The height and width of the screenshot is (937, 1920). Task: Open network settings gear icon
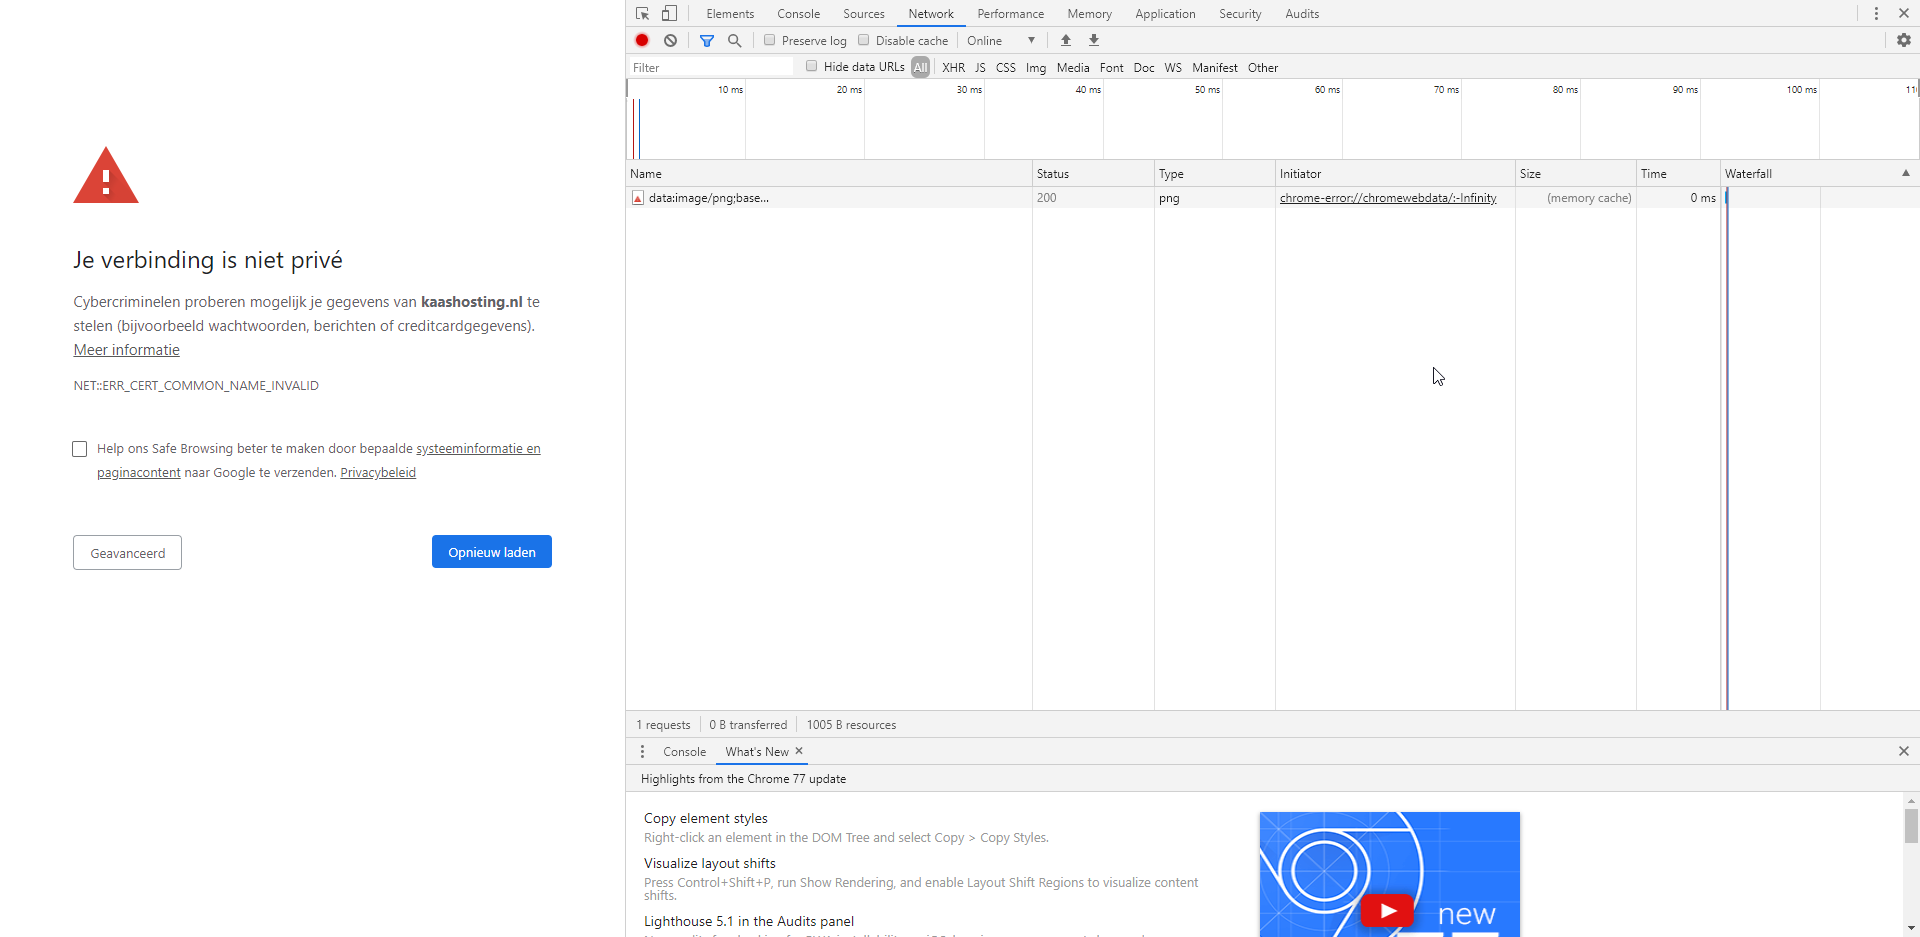click(1904, 40)
